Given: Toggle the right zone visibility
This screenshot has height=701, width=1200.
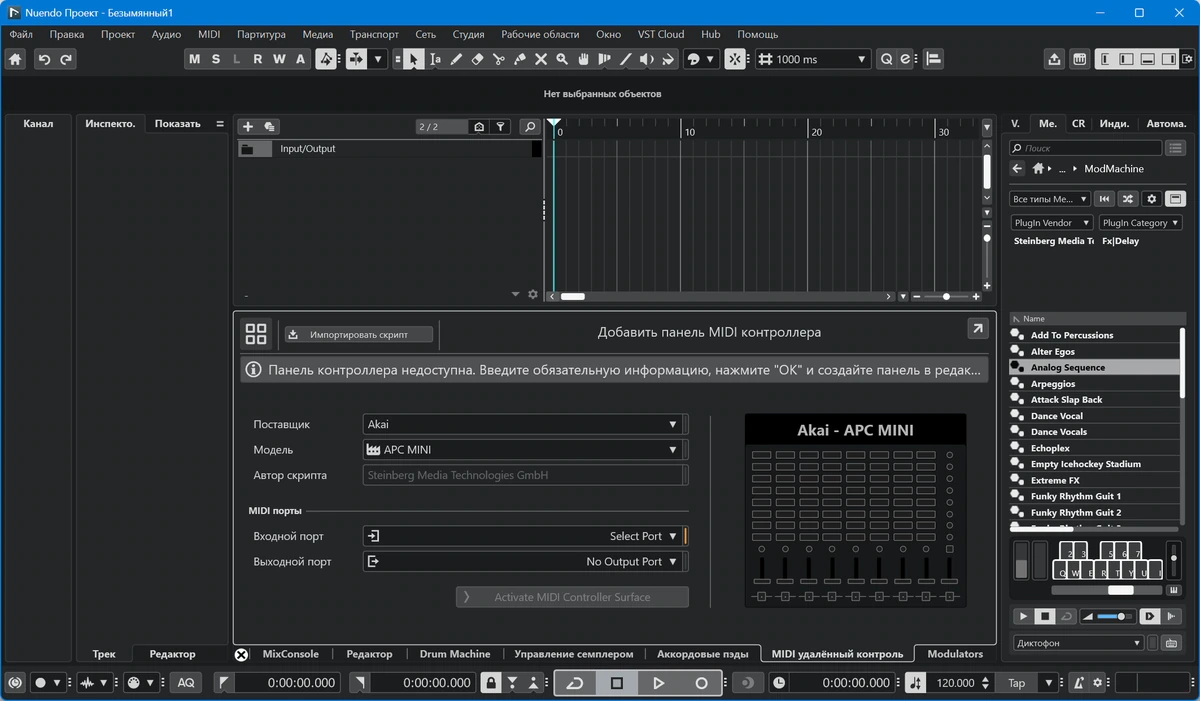Looking at the screenshot, I should click(x=1169, y=59).
